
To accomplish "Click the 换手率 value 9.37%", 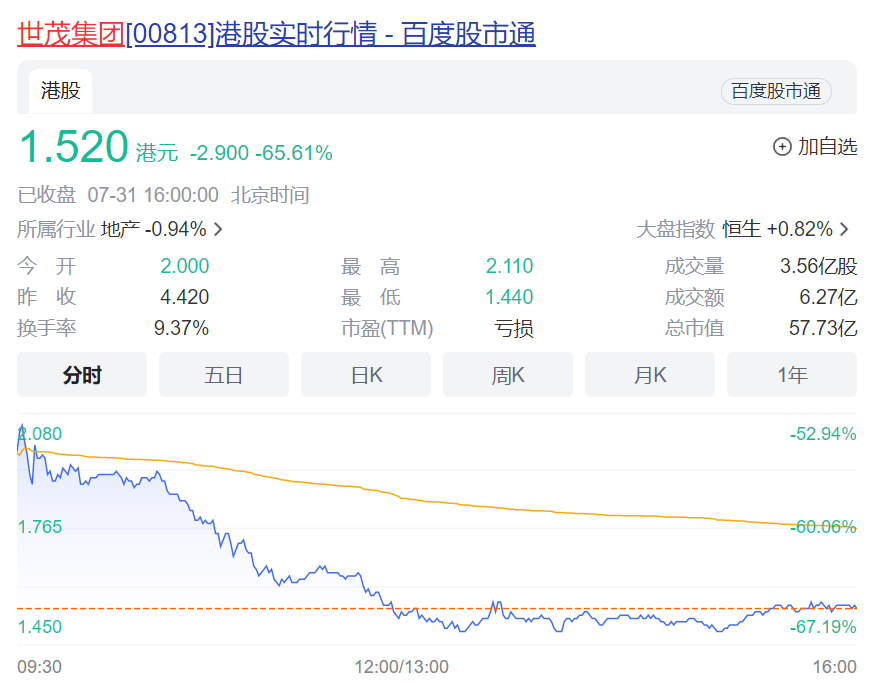I will coord(181,328).
